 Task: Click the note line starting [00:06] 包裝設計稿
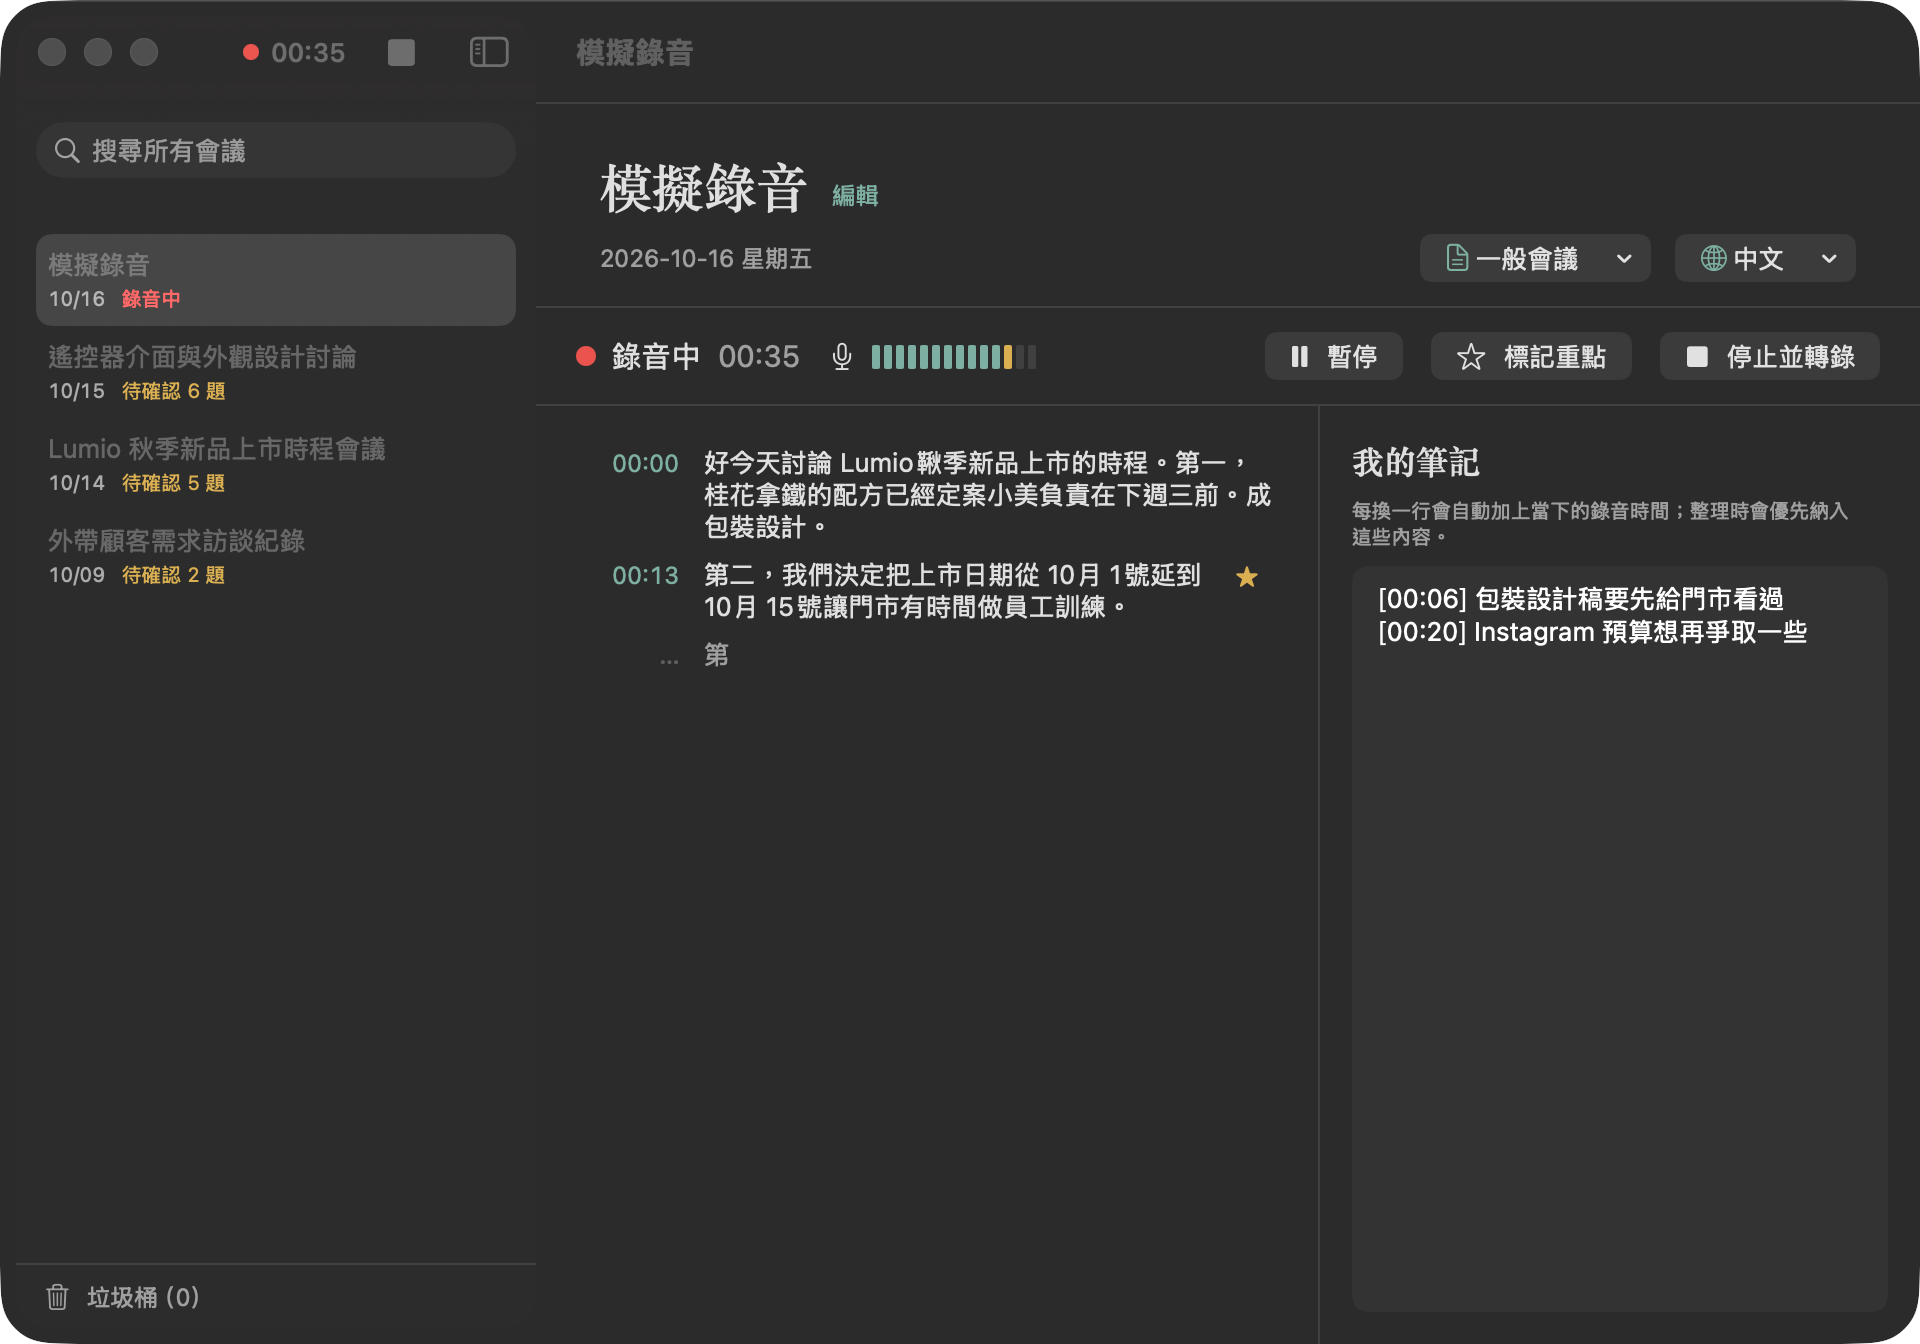(1581, 598)
